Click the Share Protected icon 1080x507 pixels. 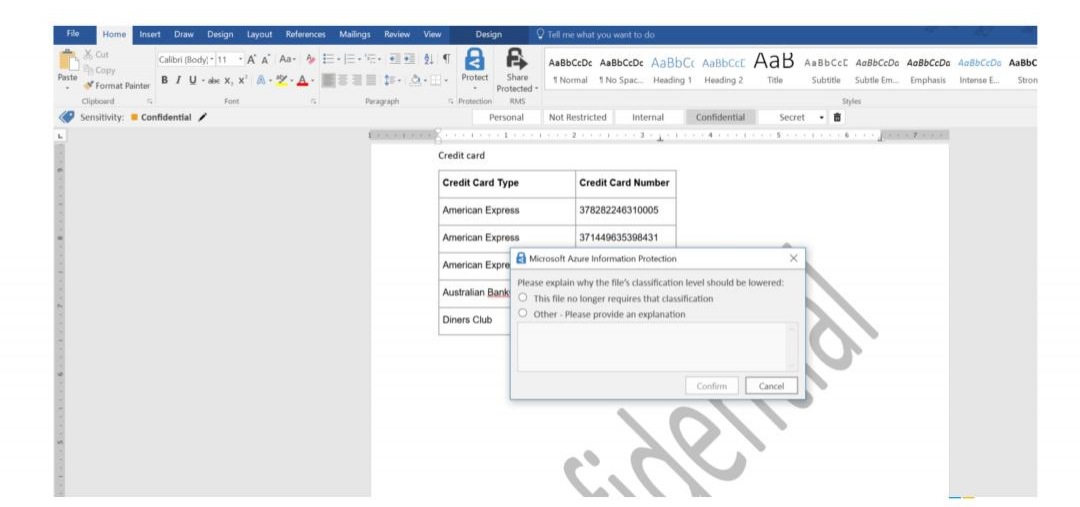517,59
